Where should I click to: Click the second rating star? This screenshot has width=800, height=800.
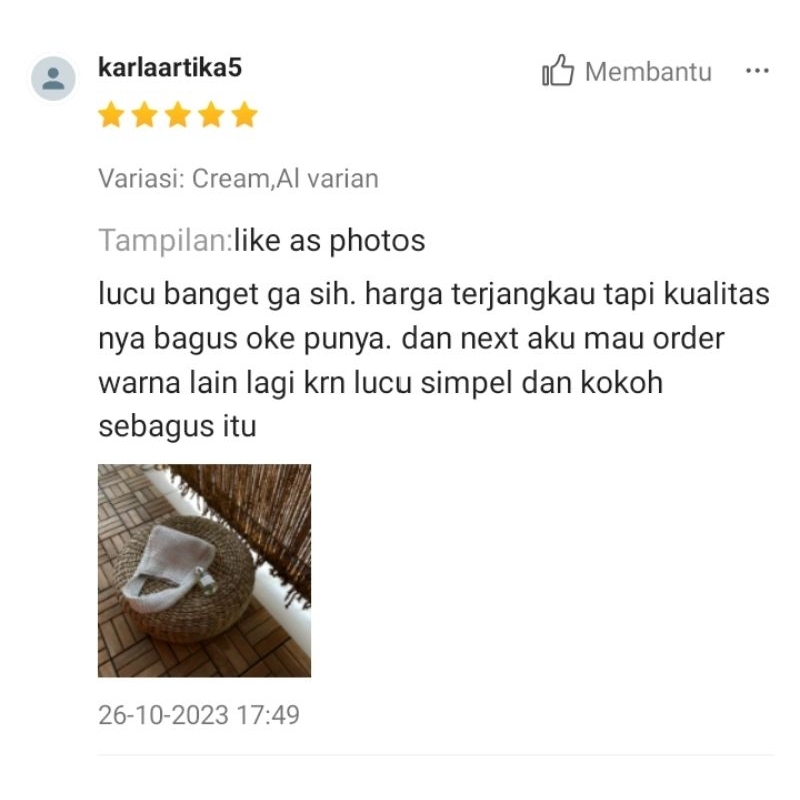point(144,114)
